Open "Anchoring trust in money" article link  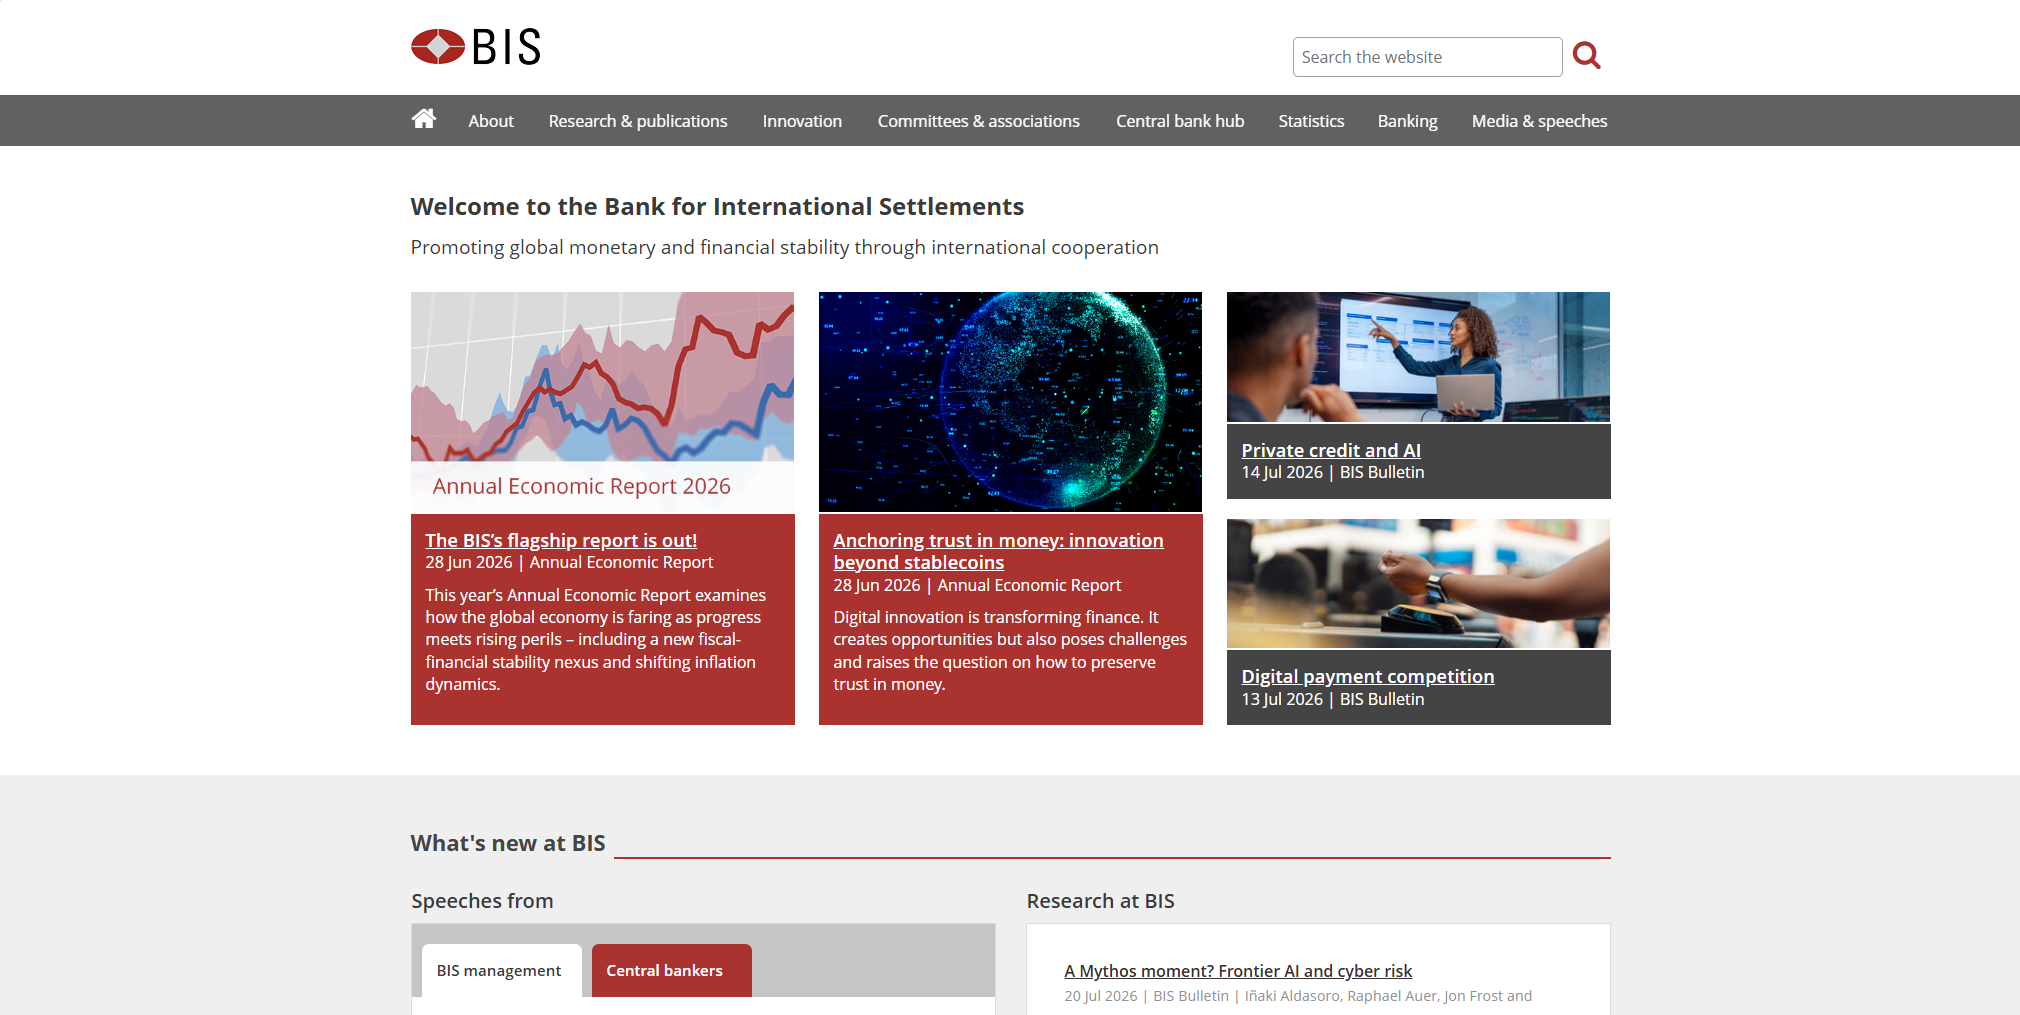998,551
